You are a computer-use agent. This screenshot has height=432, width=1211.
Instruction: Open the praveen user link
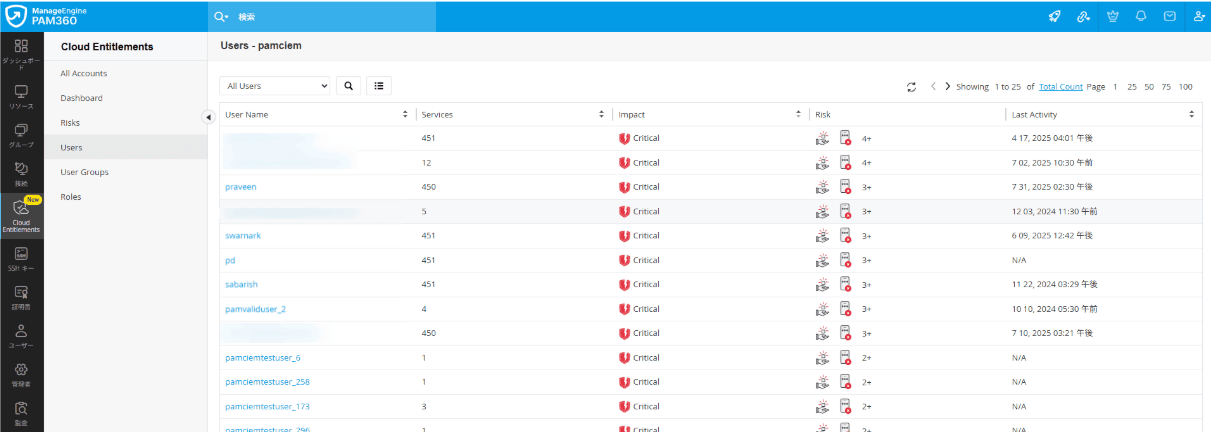[x=241, y=187]
